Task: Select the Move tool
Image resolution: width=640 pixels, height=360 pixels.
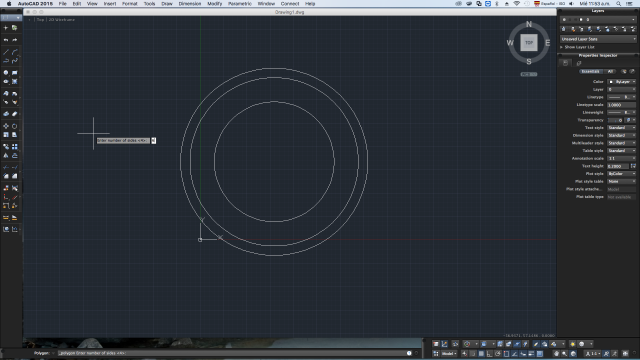Action: (6, 126)
